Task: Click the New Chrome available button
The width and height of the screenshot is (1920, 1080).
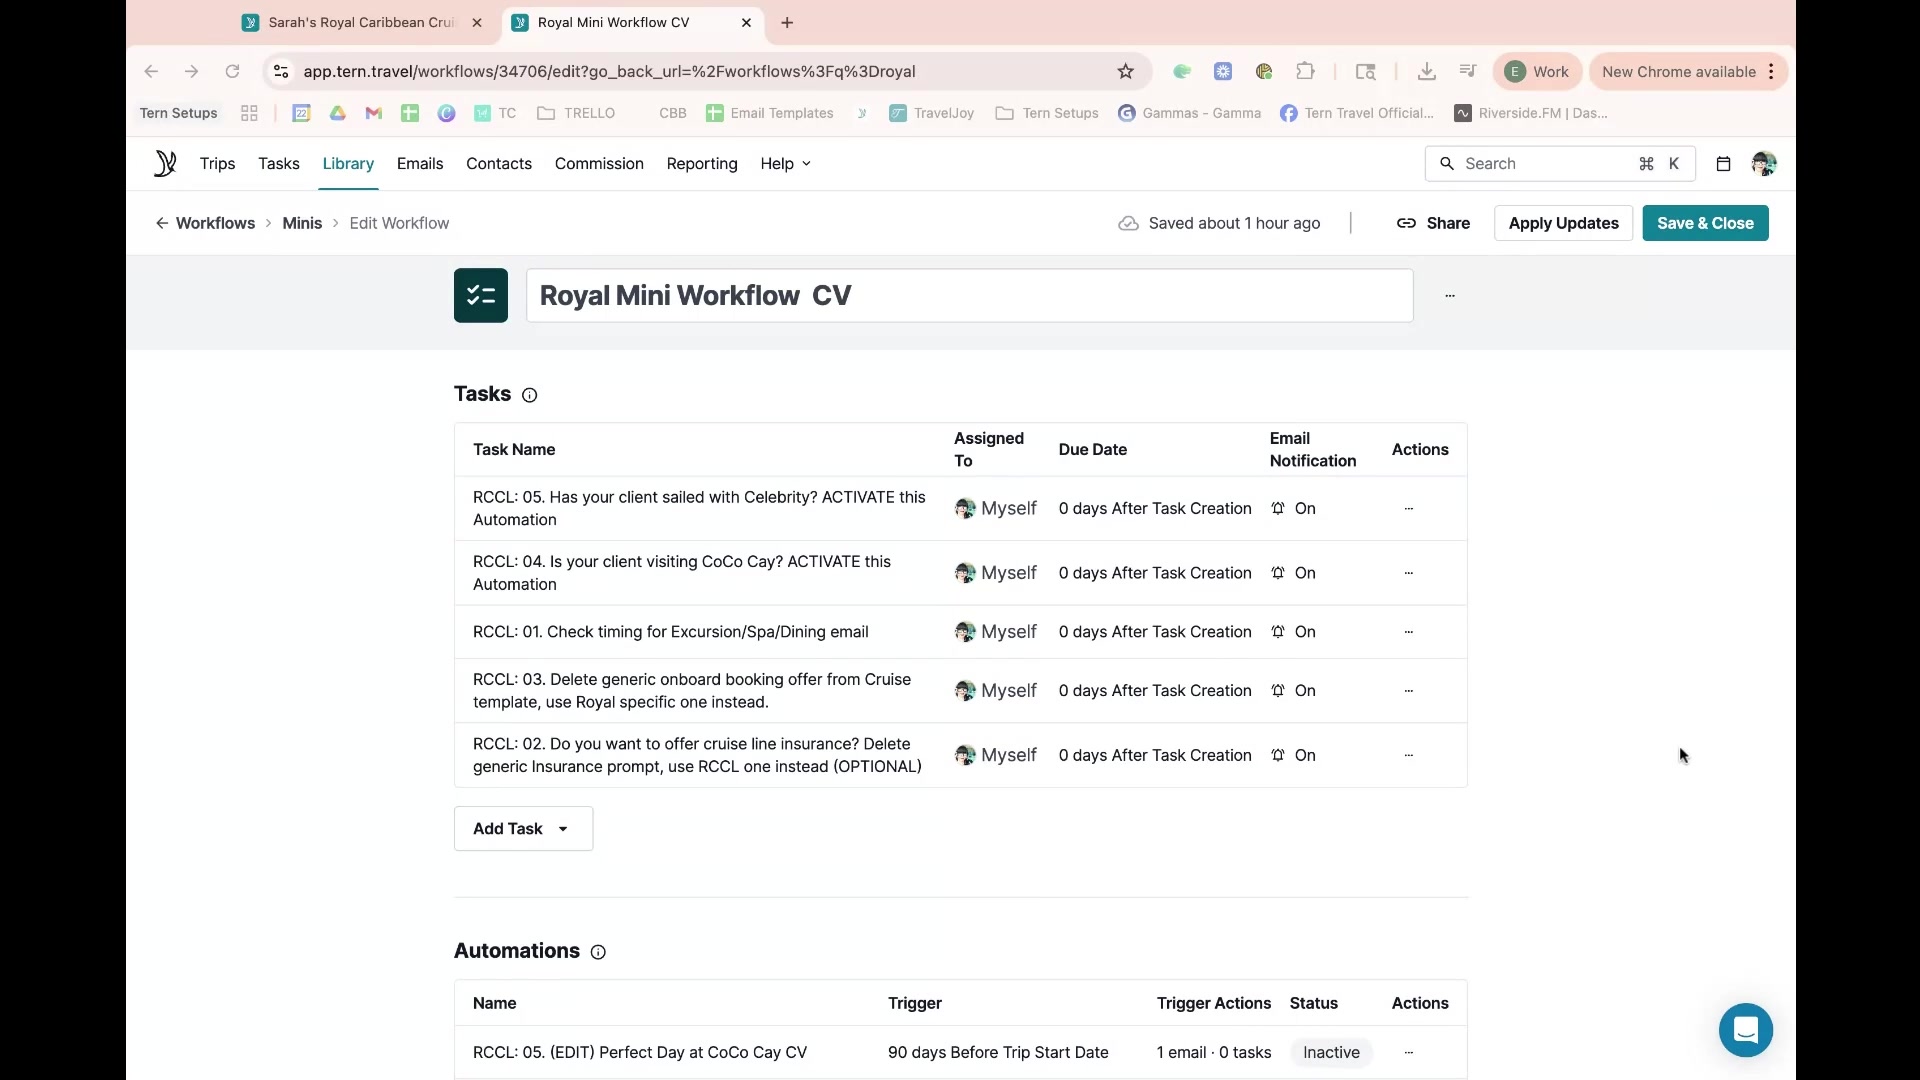Action: (x=1688, y=71)
